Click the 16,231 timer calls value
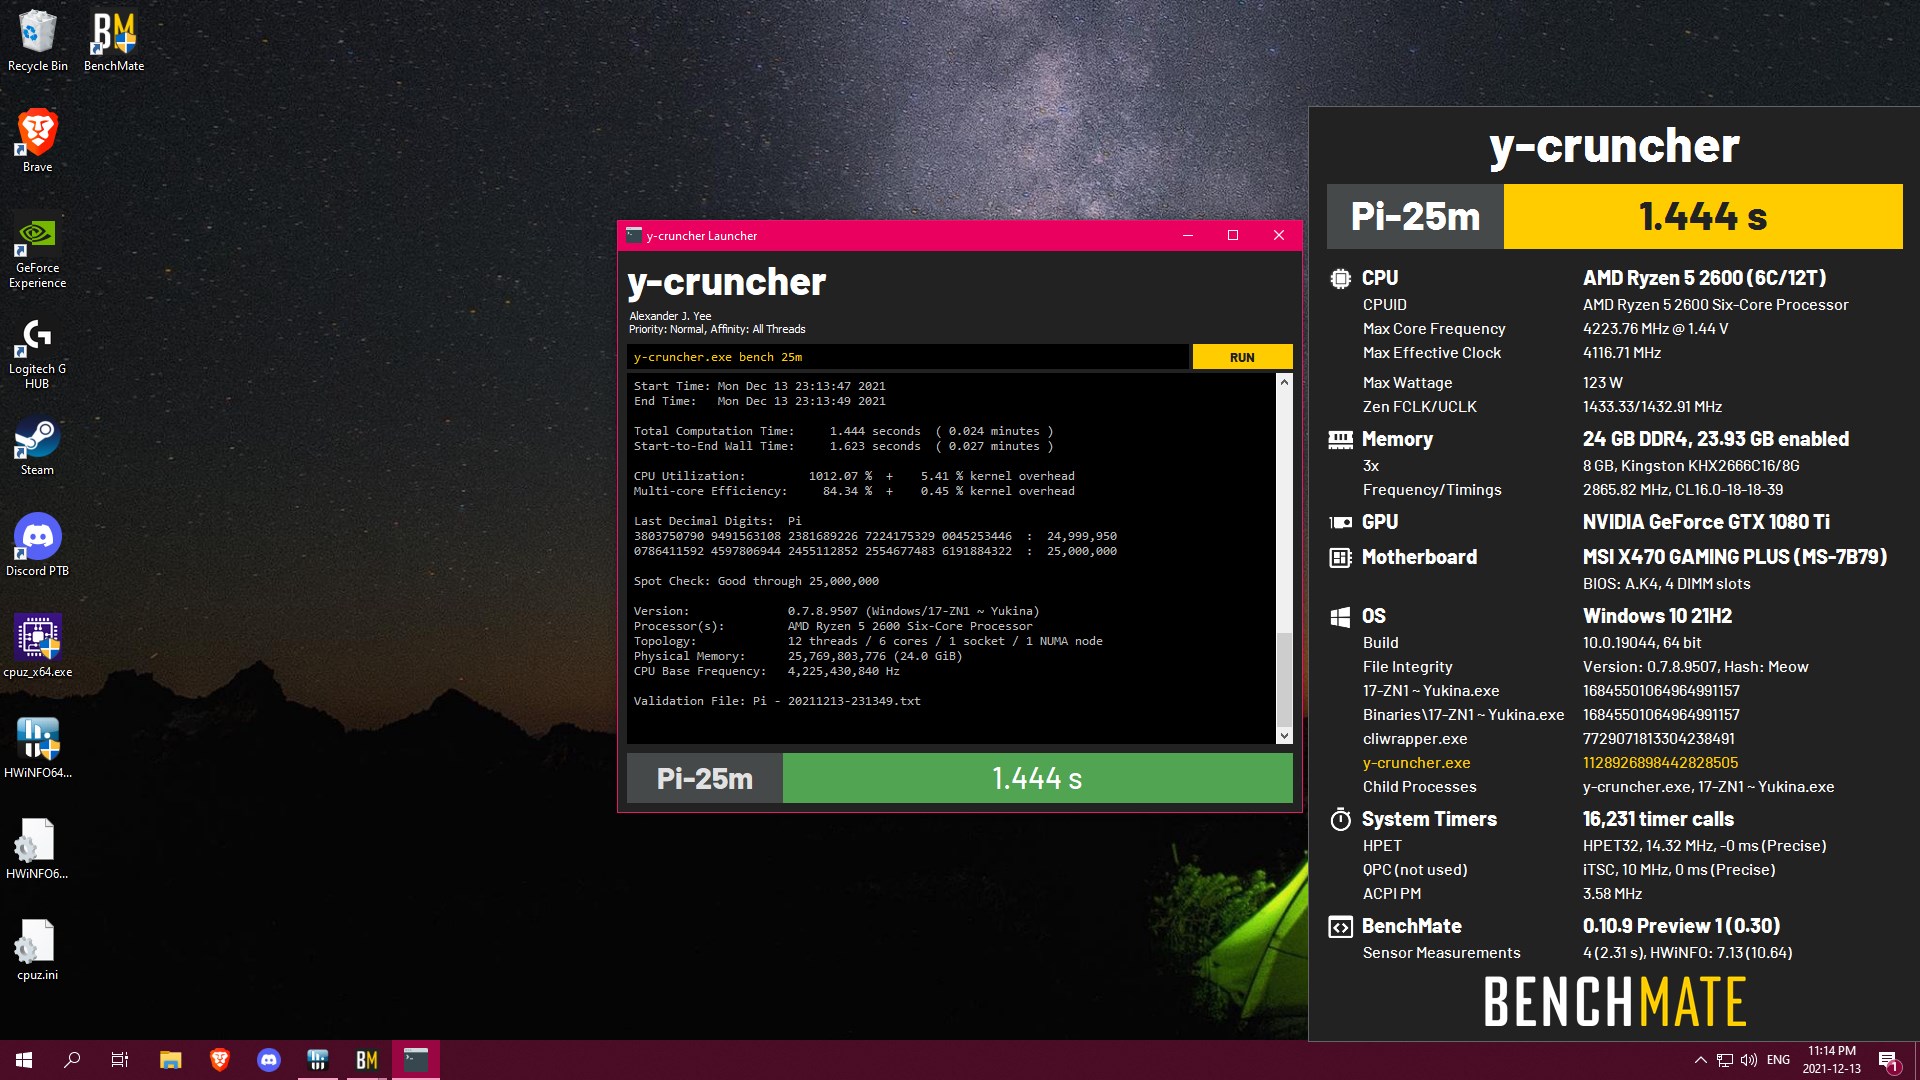 (1658, 819)
